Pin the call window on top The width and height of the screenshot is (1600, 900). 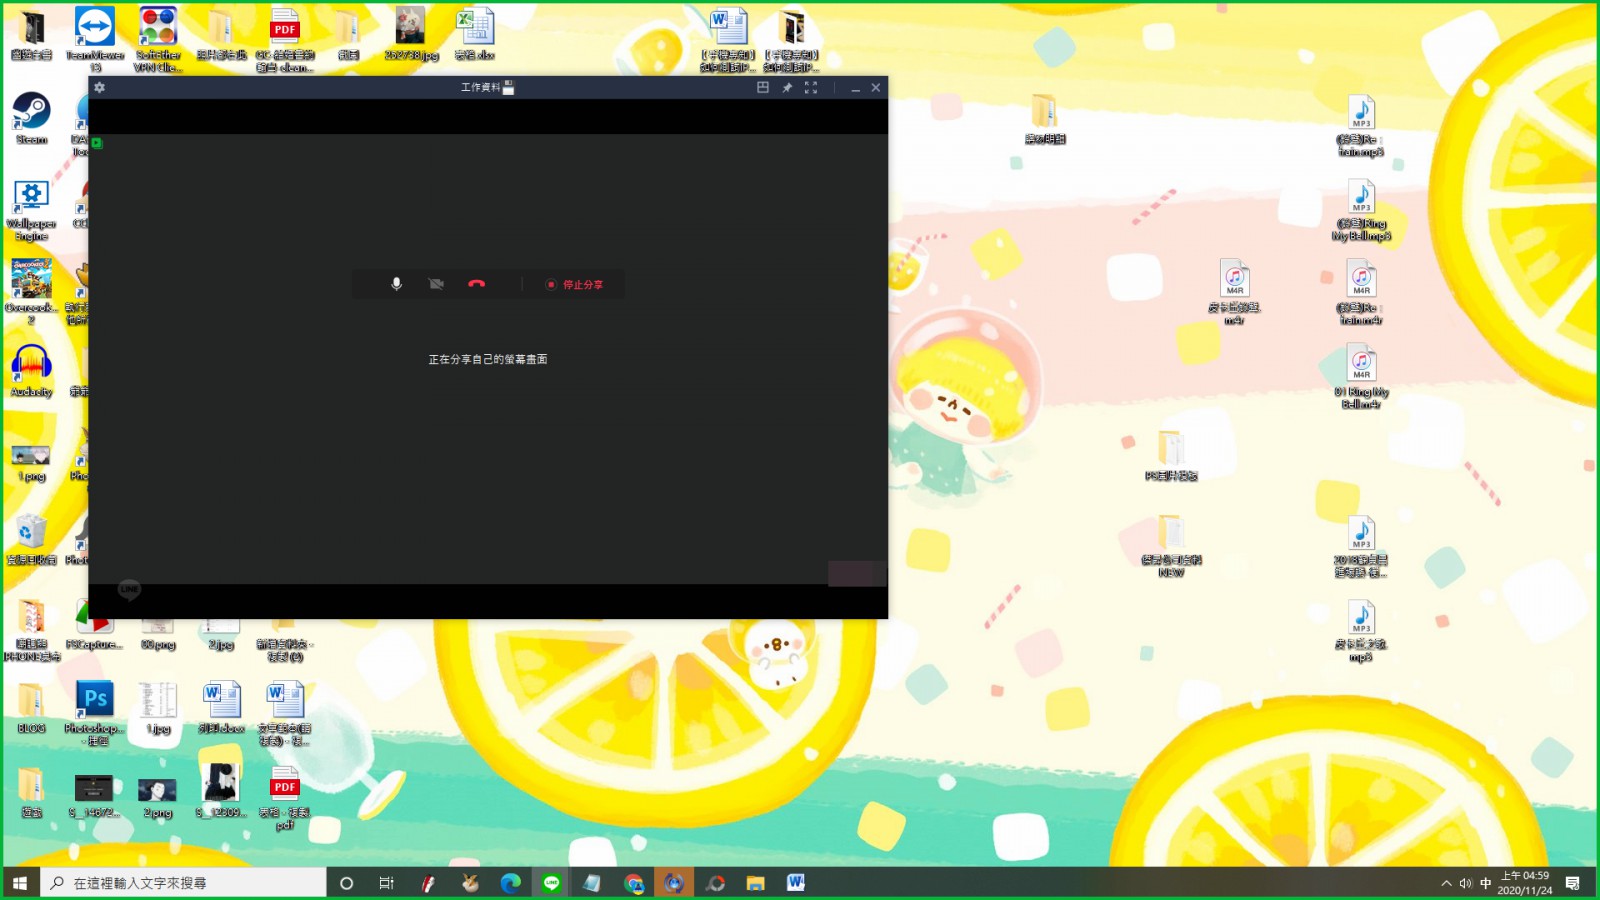pyautogui.click(x=787, y=88)
